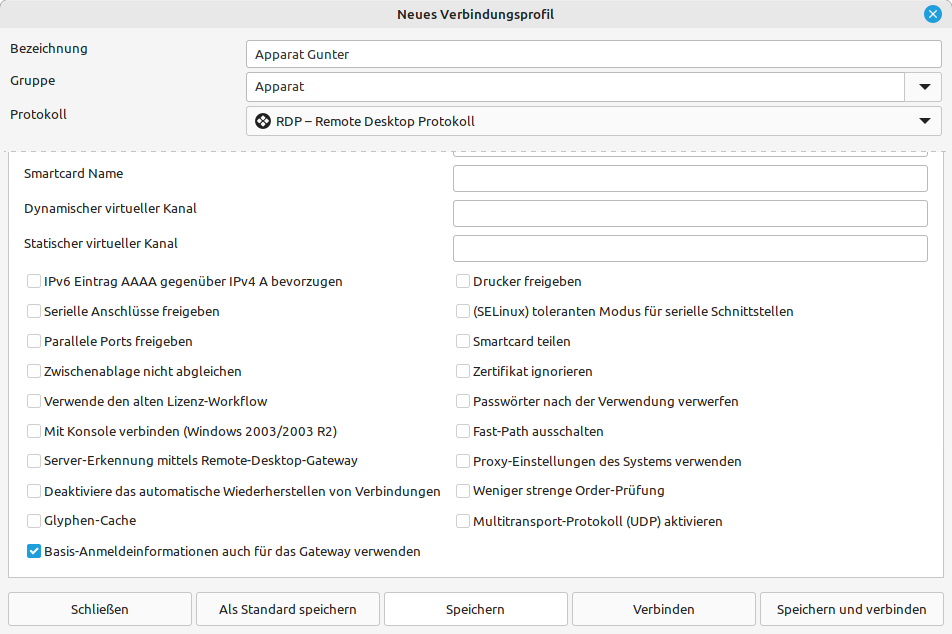Click the Dynamischer virtueller Kanal field
952x634 pixels.
click(690, 214)
